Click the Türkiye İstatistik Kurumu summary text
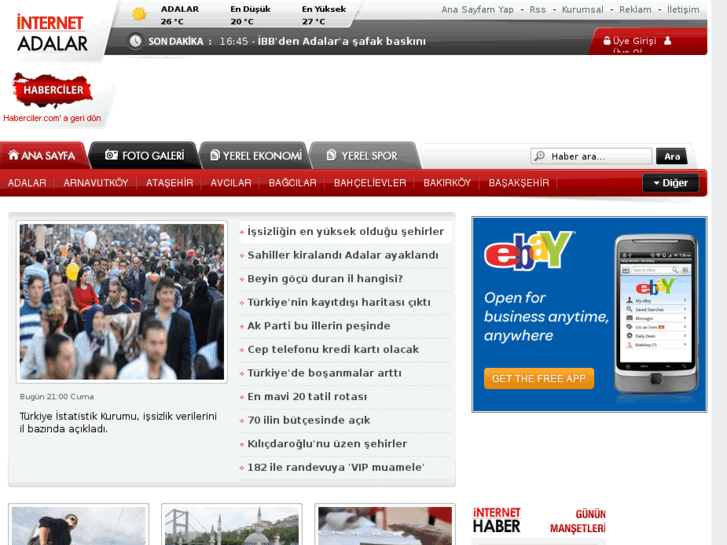This screenshot has height=545, width=727. point(118,423)
